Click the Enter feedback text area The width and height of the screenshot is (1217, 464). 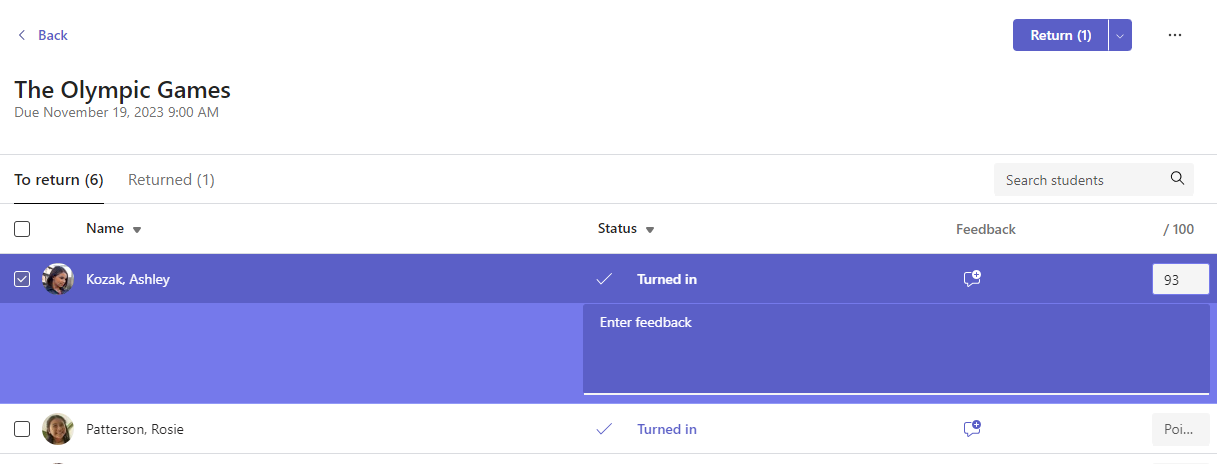coord(896,349)
